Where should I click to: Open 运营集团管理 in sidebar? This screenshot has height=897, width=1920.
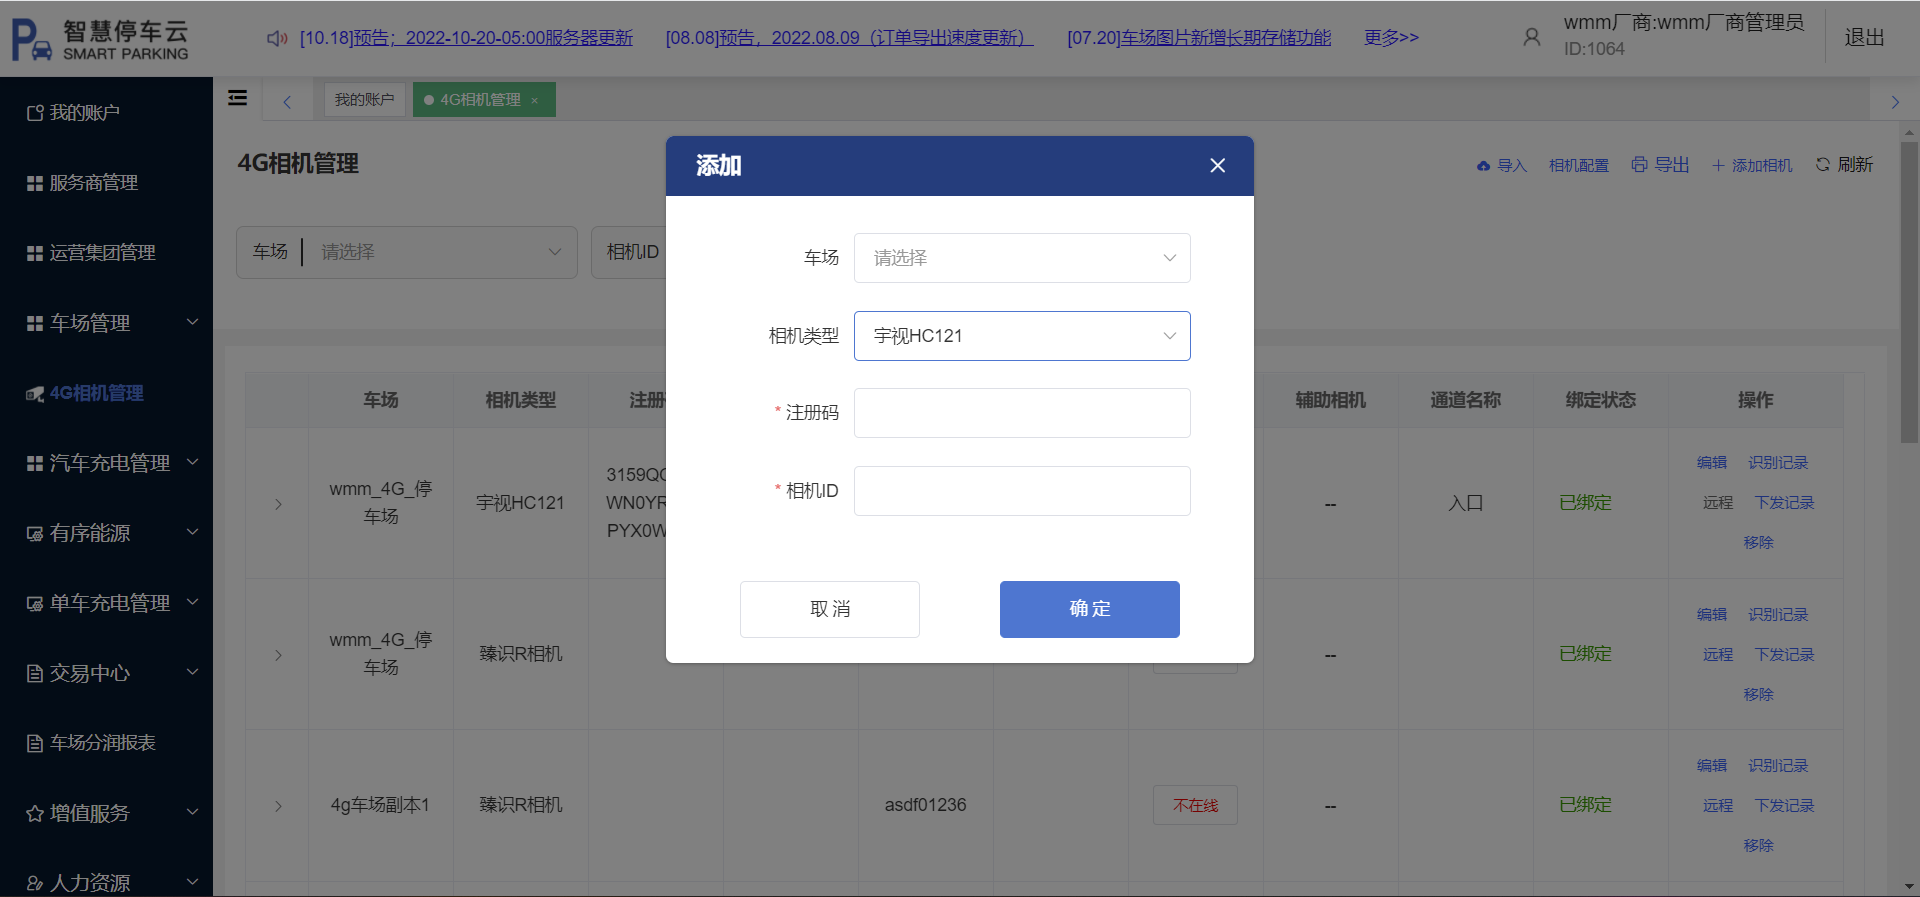click(x=106, y=252)
